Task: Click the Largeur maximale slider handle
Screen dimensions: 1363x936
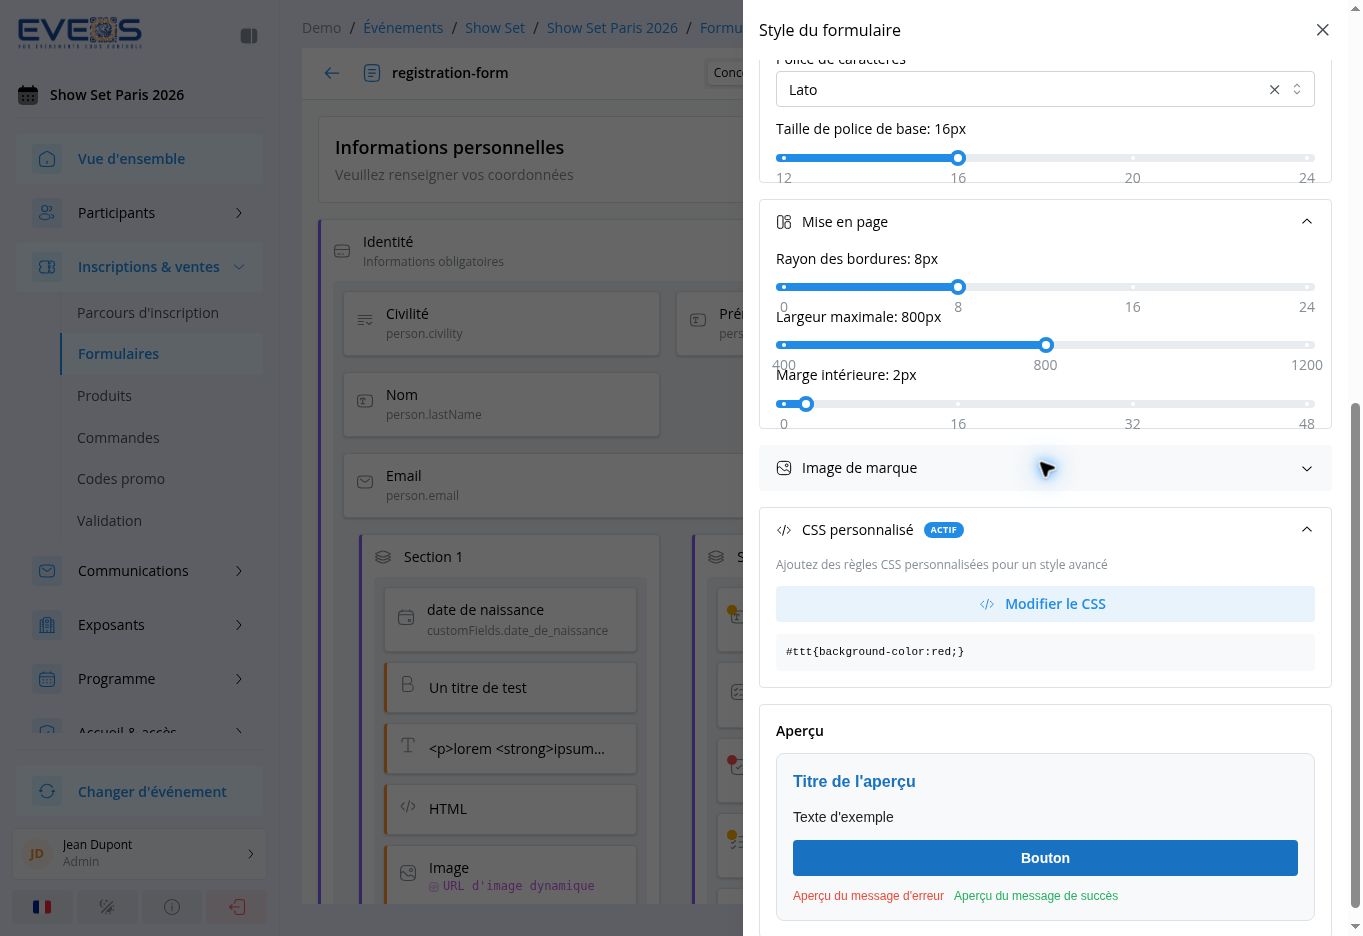Action: [x=1046, y=345]
